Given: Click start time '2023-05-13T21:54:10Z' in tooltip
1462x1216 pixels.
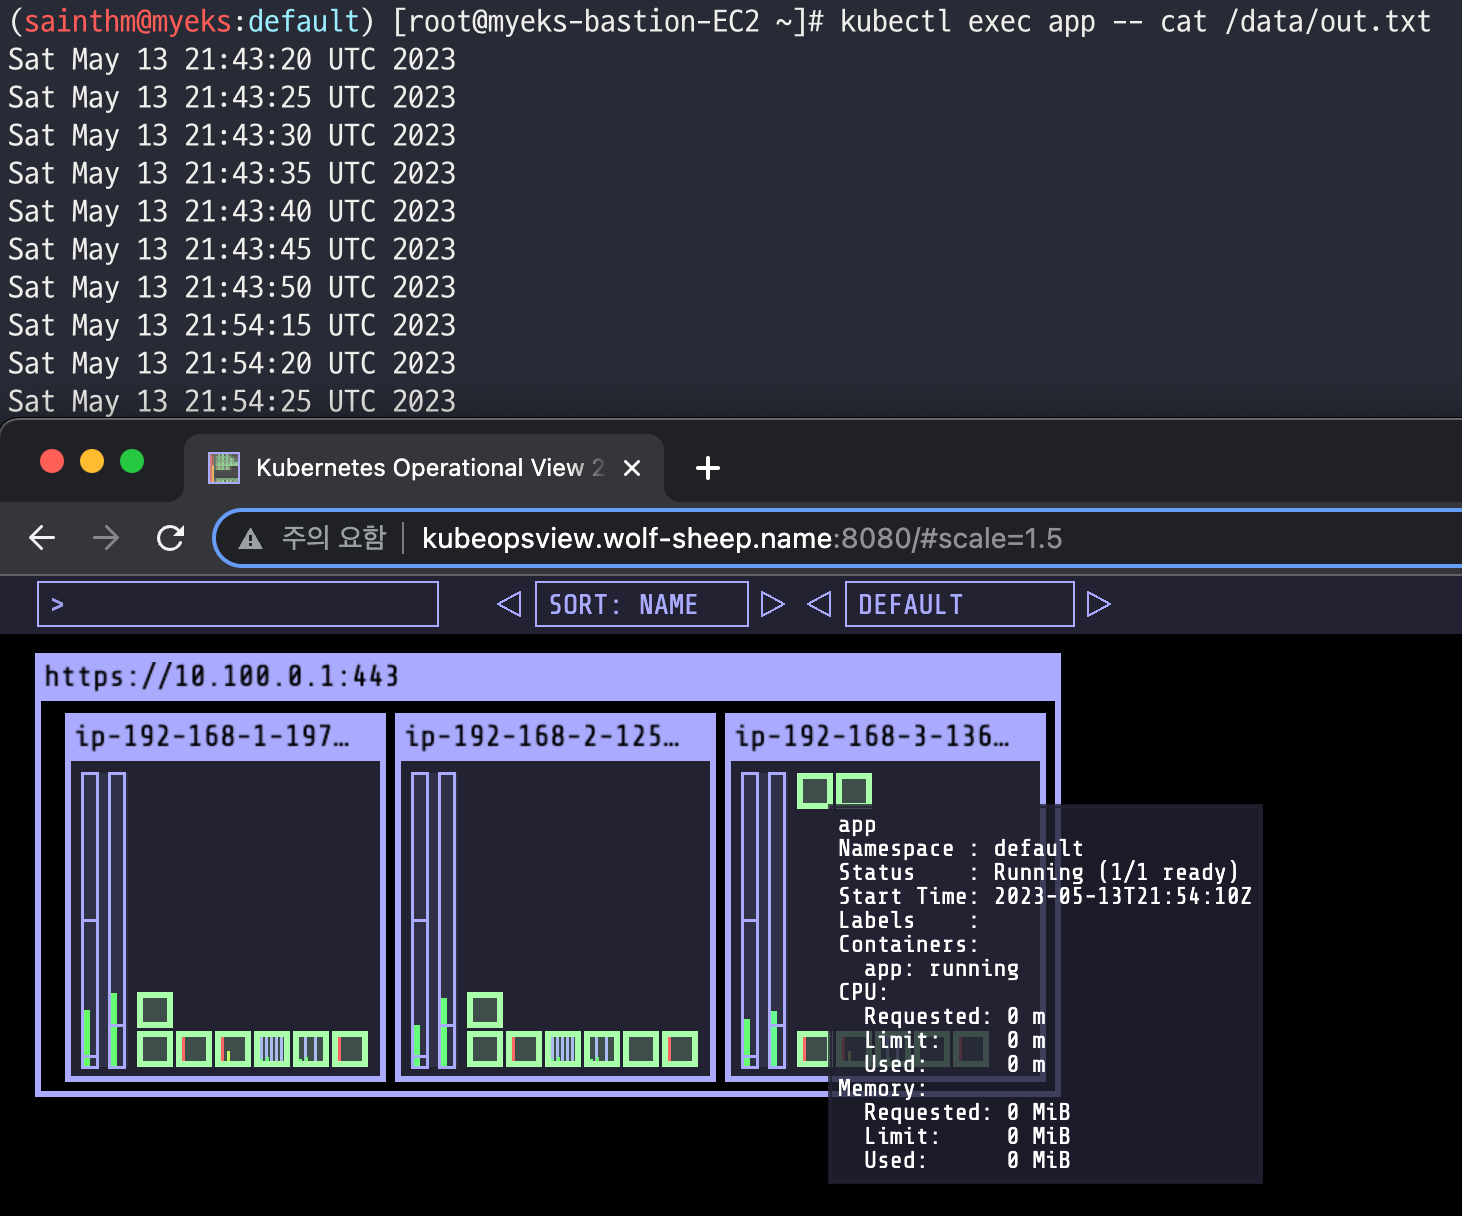Looking at the screenshot, I should tap(1122, 896).
